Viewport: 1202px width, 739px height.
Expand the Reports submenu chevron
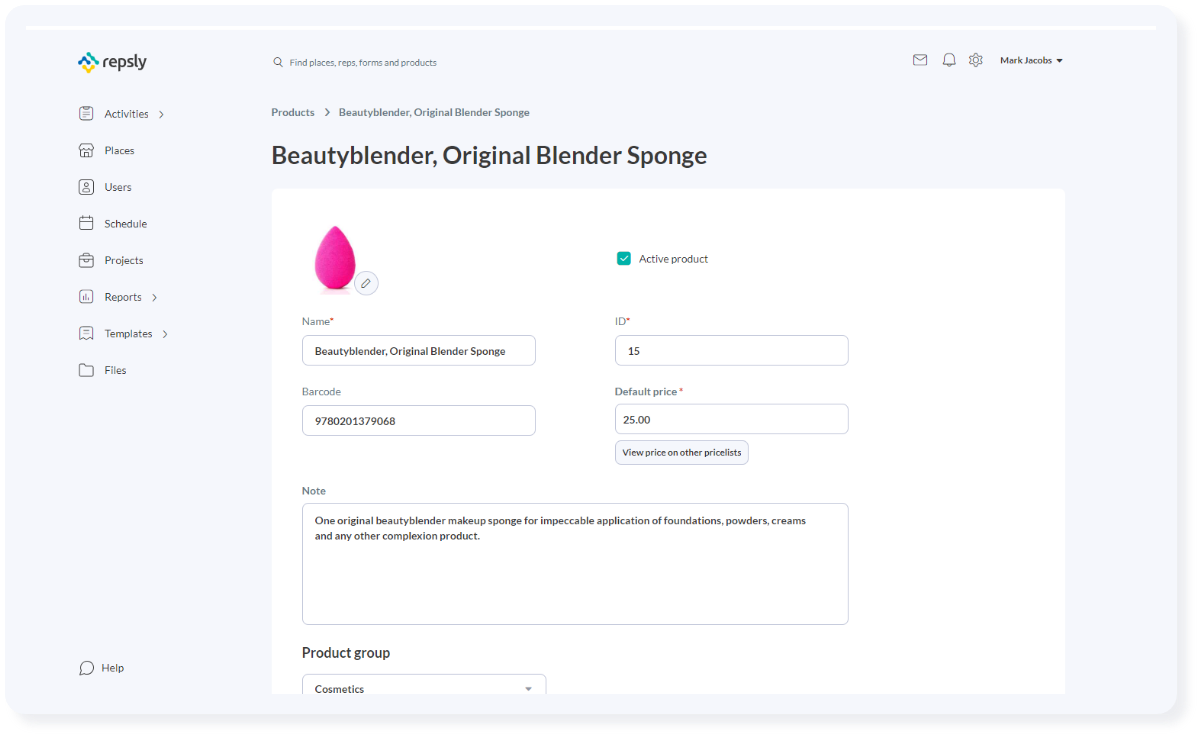pyautogui.click(x=155, y=298)
